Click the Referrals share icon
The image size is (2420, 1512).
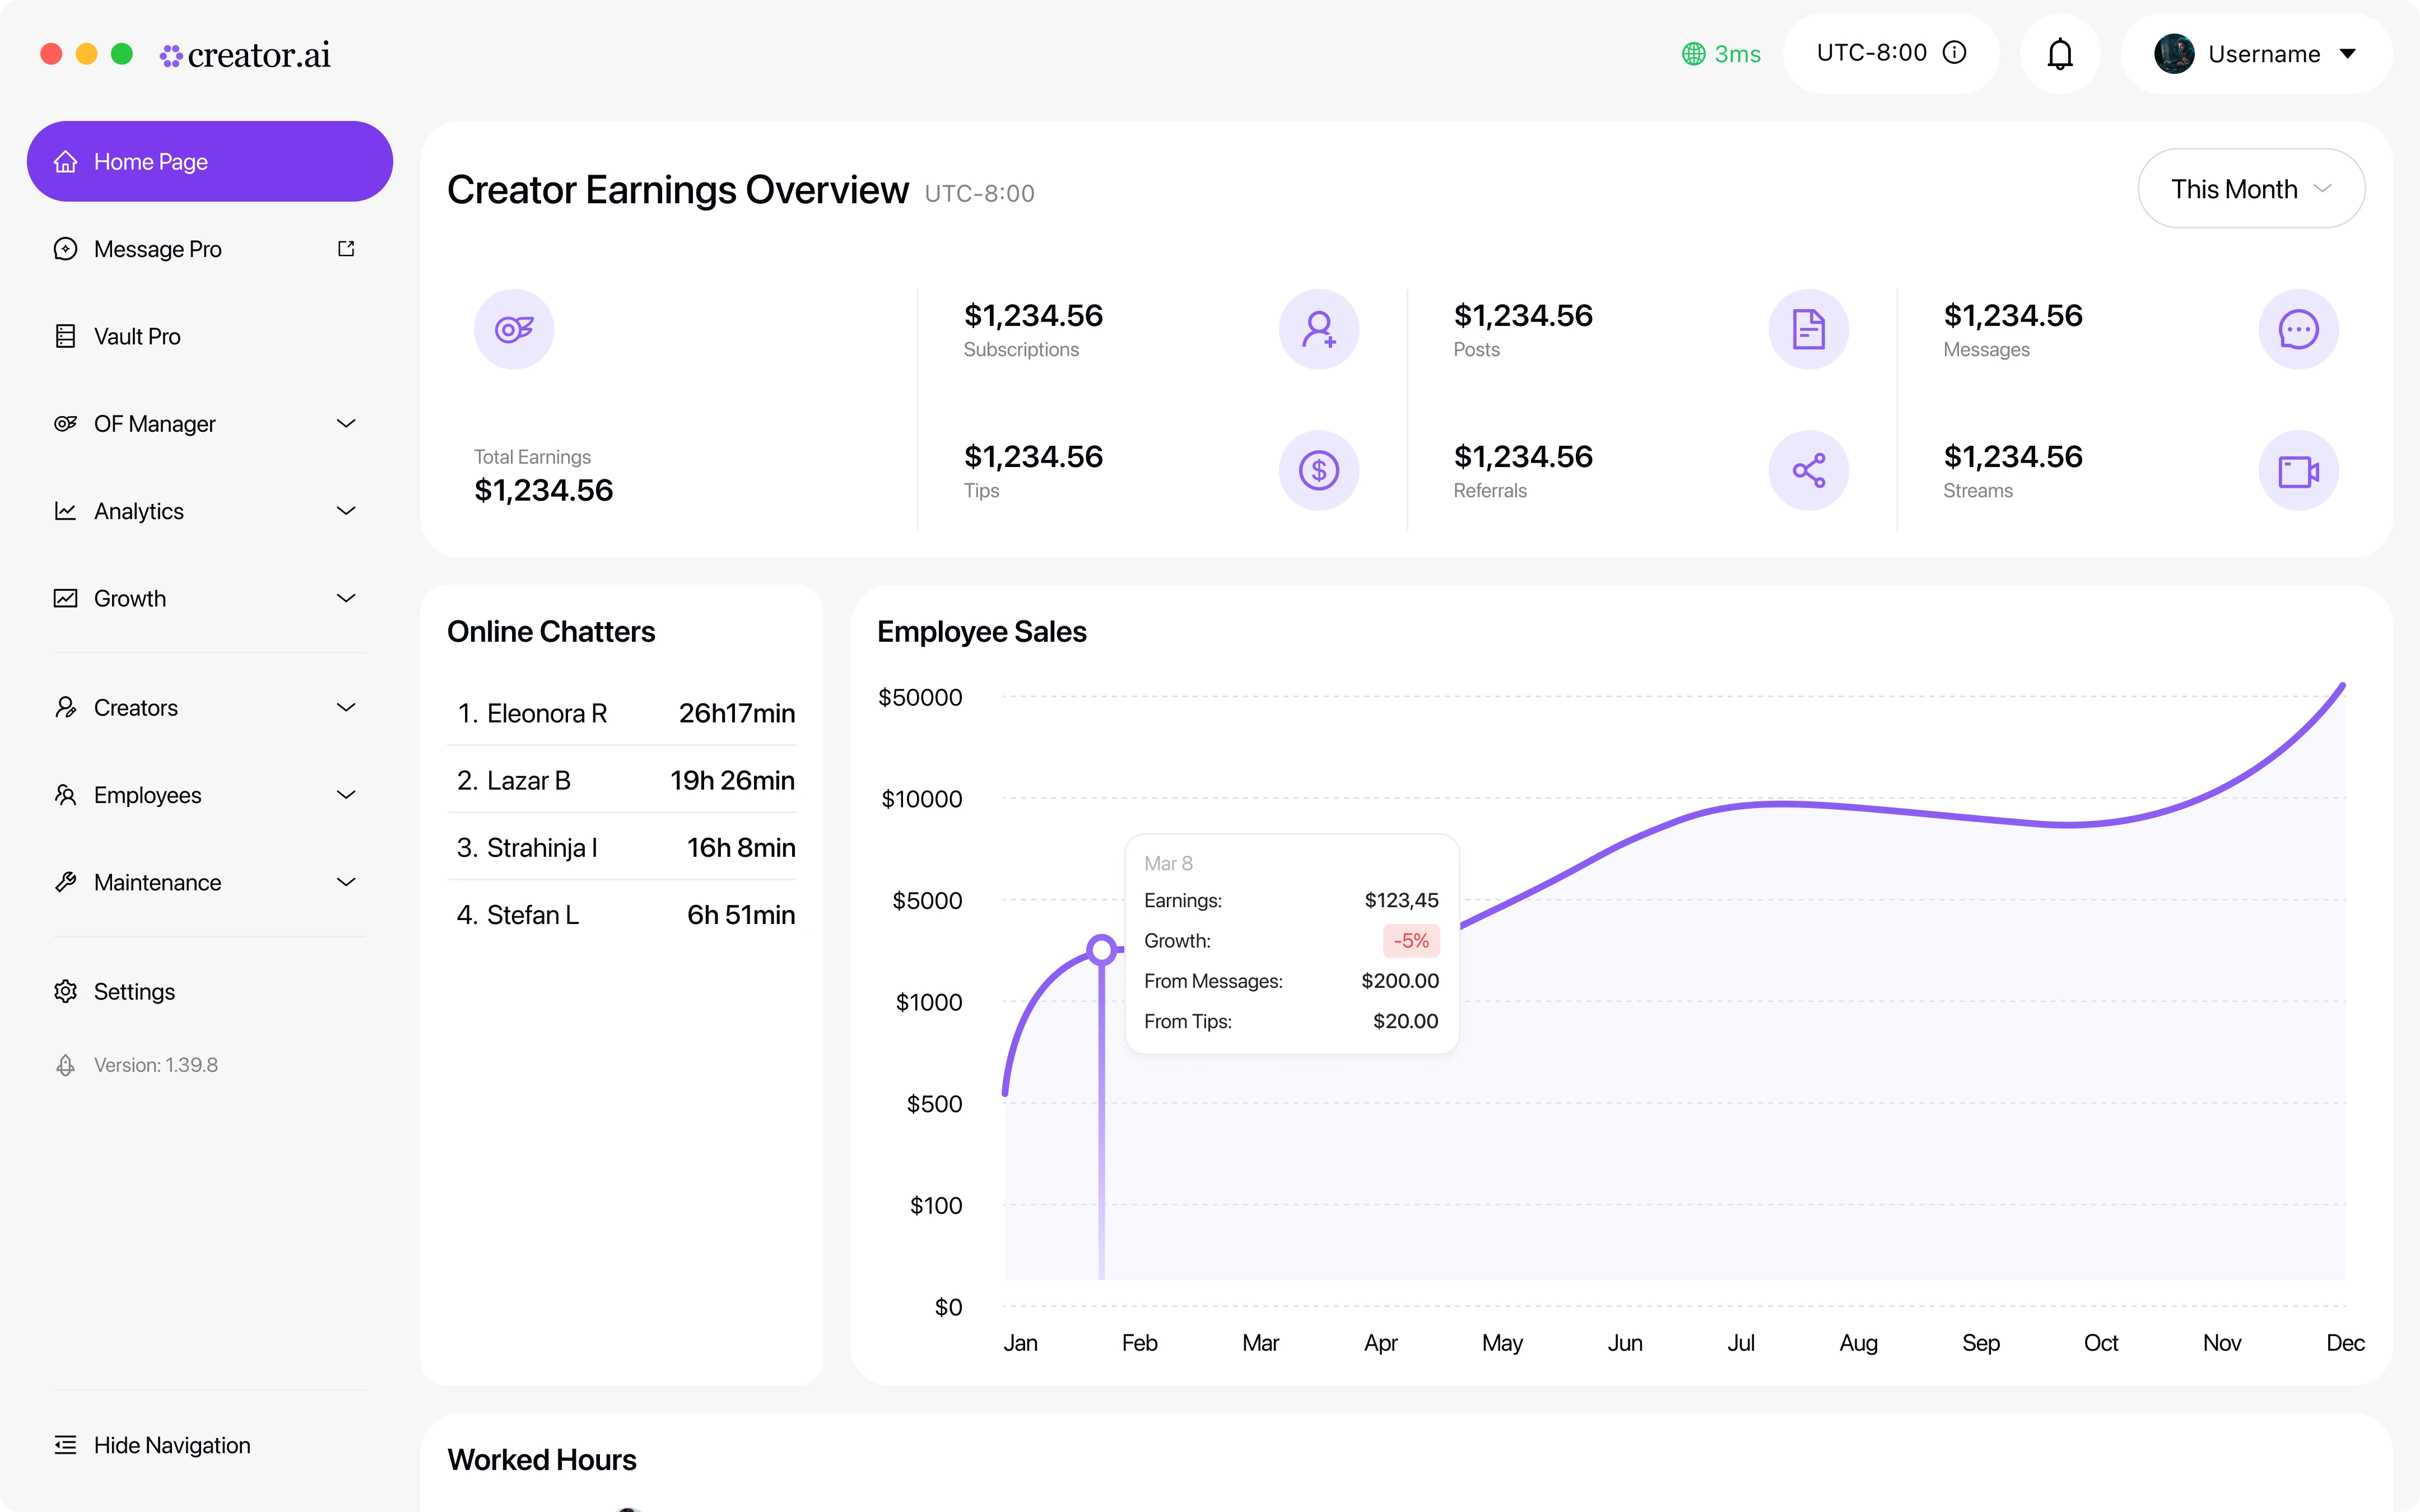(1808, 470)
